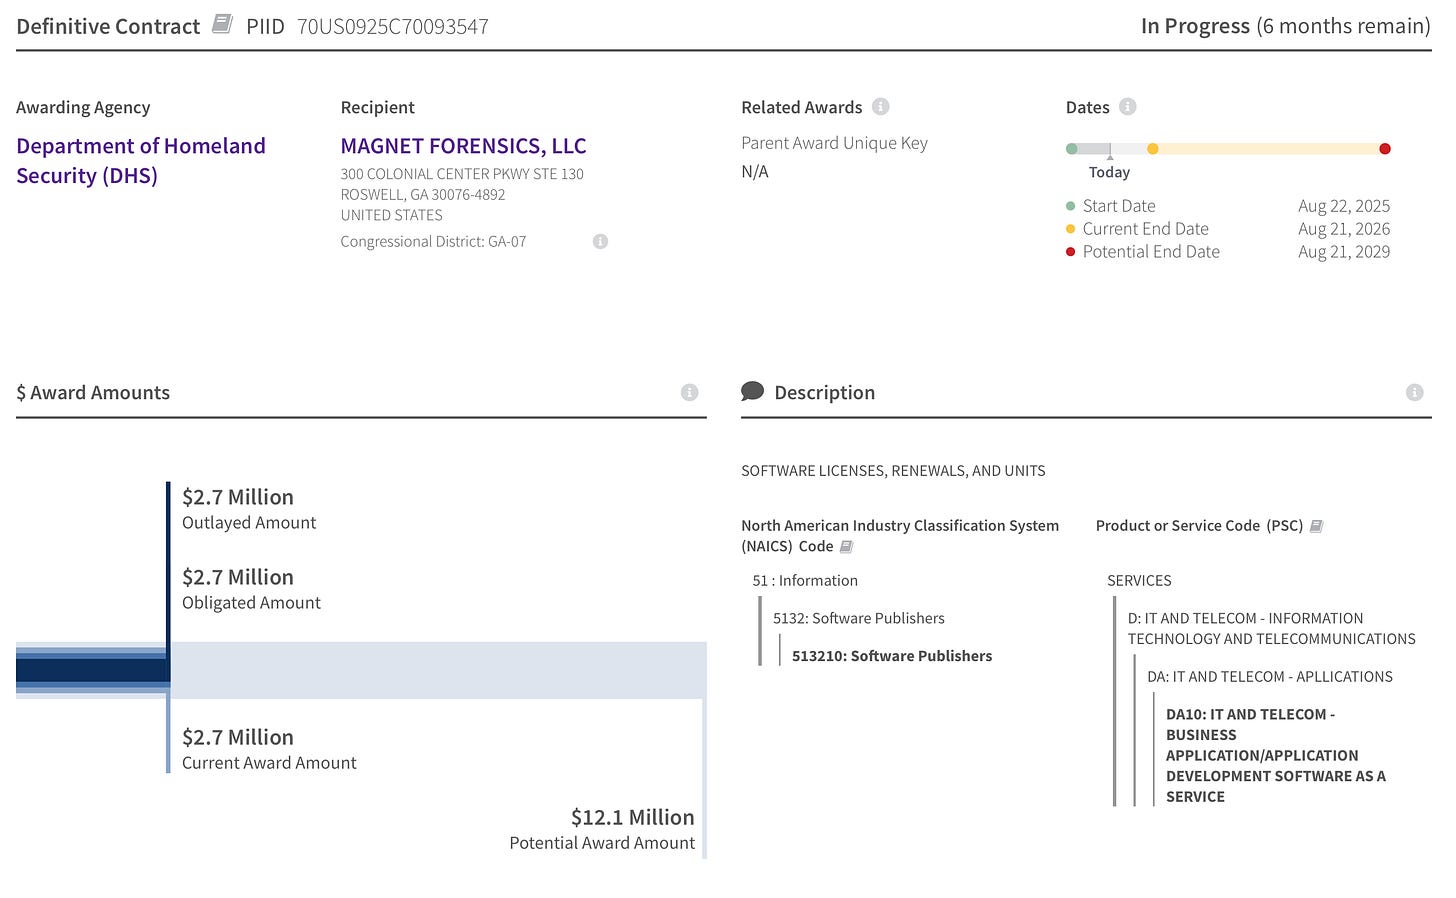Click Start Date value 'Aug 22, 2025'
Screen dimensions: 1456x898
1344,206
